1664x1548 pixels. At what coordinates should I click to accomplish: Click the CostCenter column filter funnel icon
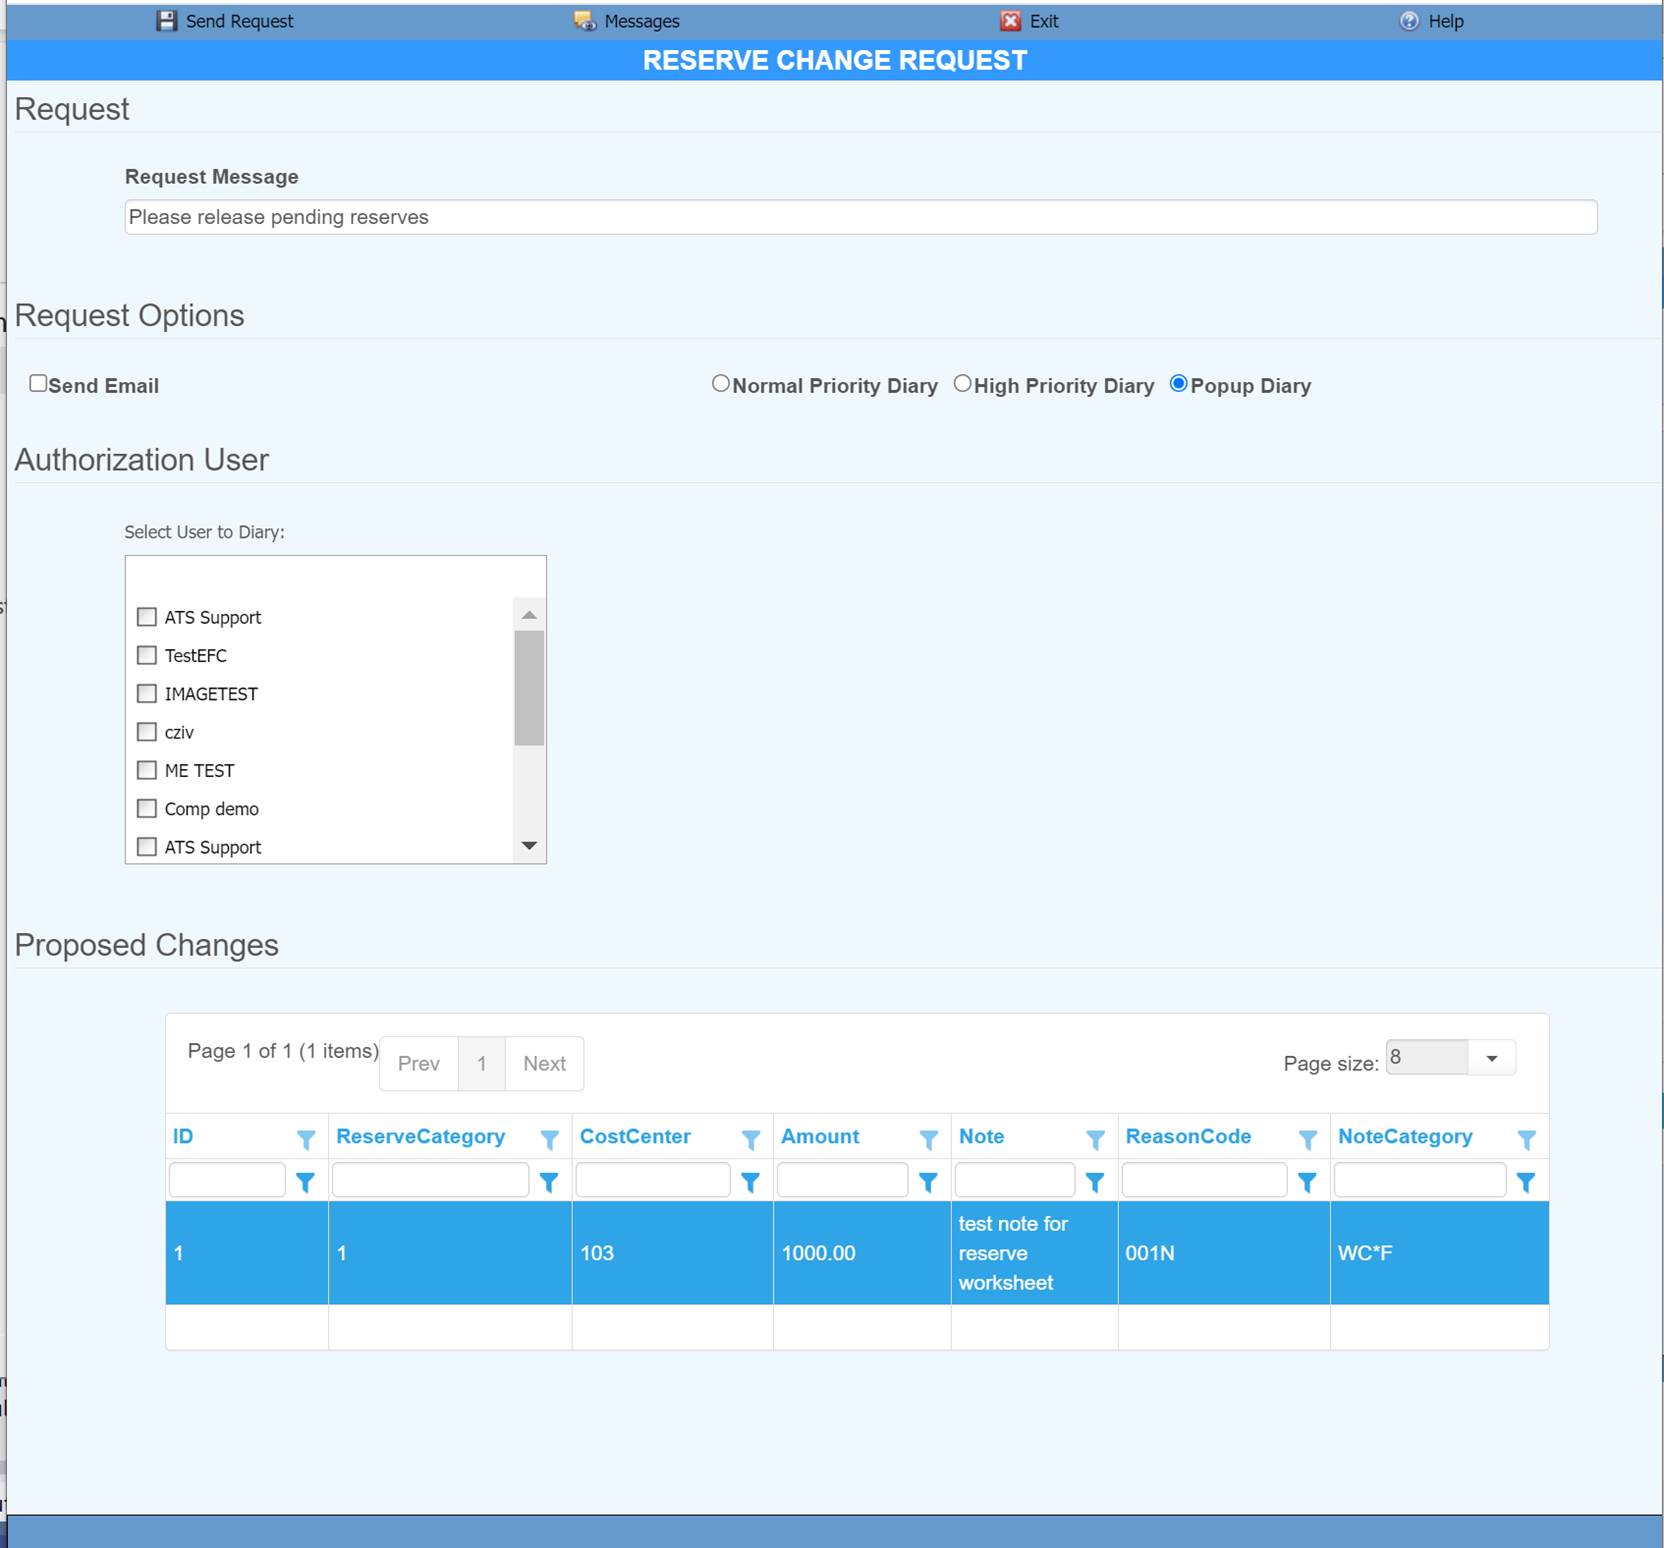click(752, 1139)
